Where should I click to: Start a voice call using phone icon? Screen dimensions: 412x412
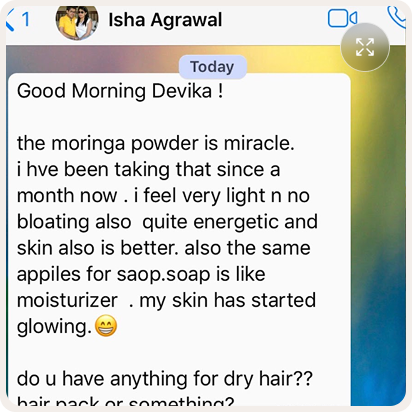[x=397, y=17]
